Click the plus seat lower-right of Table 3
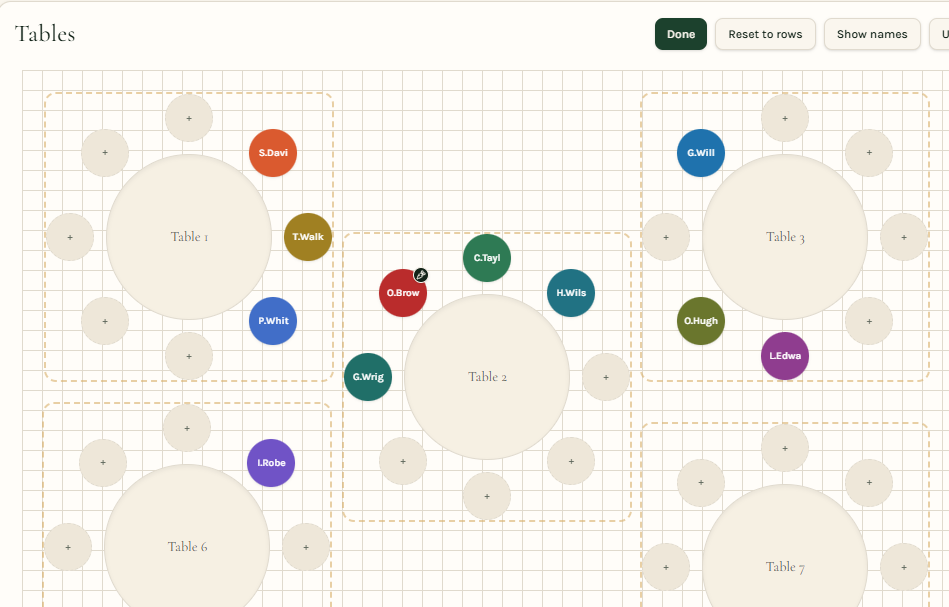Image resolution: width=949 pixels, height=607 pixels. 869,321
